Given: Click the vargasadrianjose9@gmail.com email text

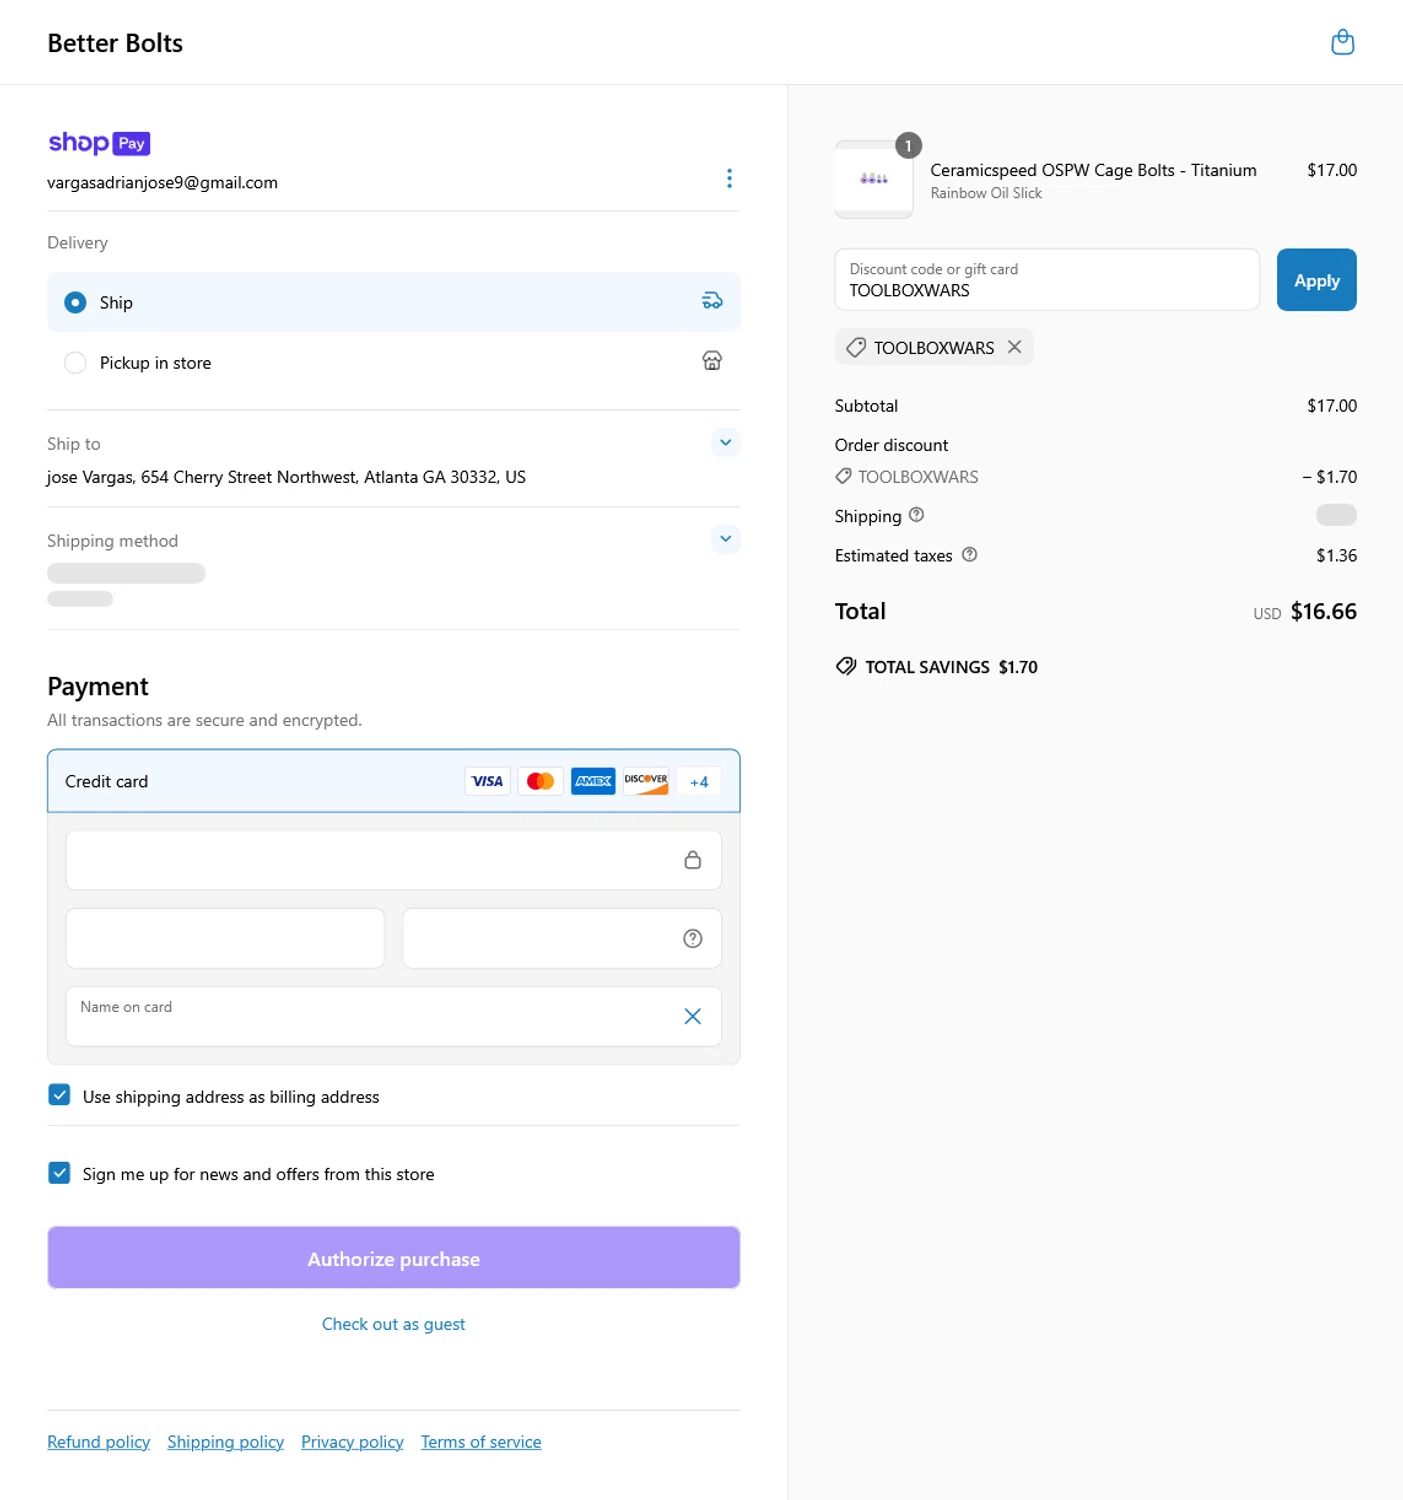Looking at the screenshot, I should pos(163,183).
